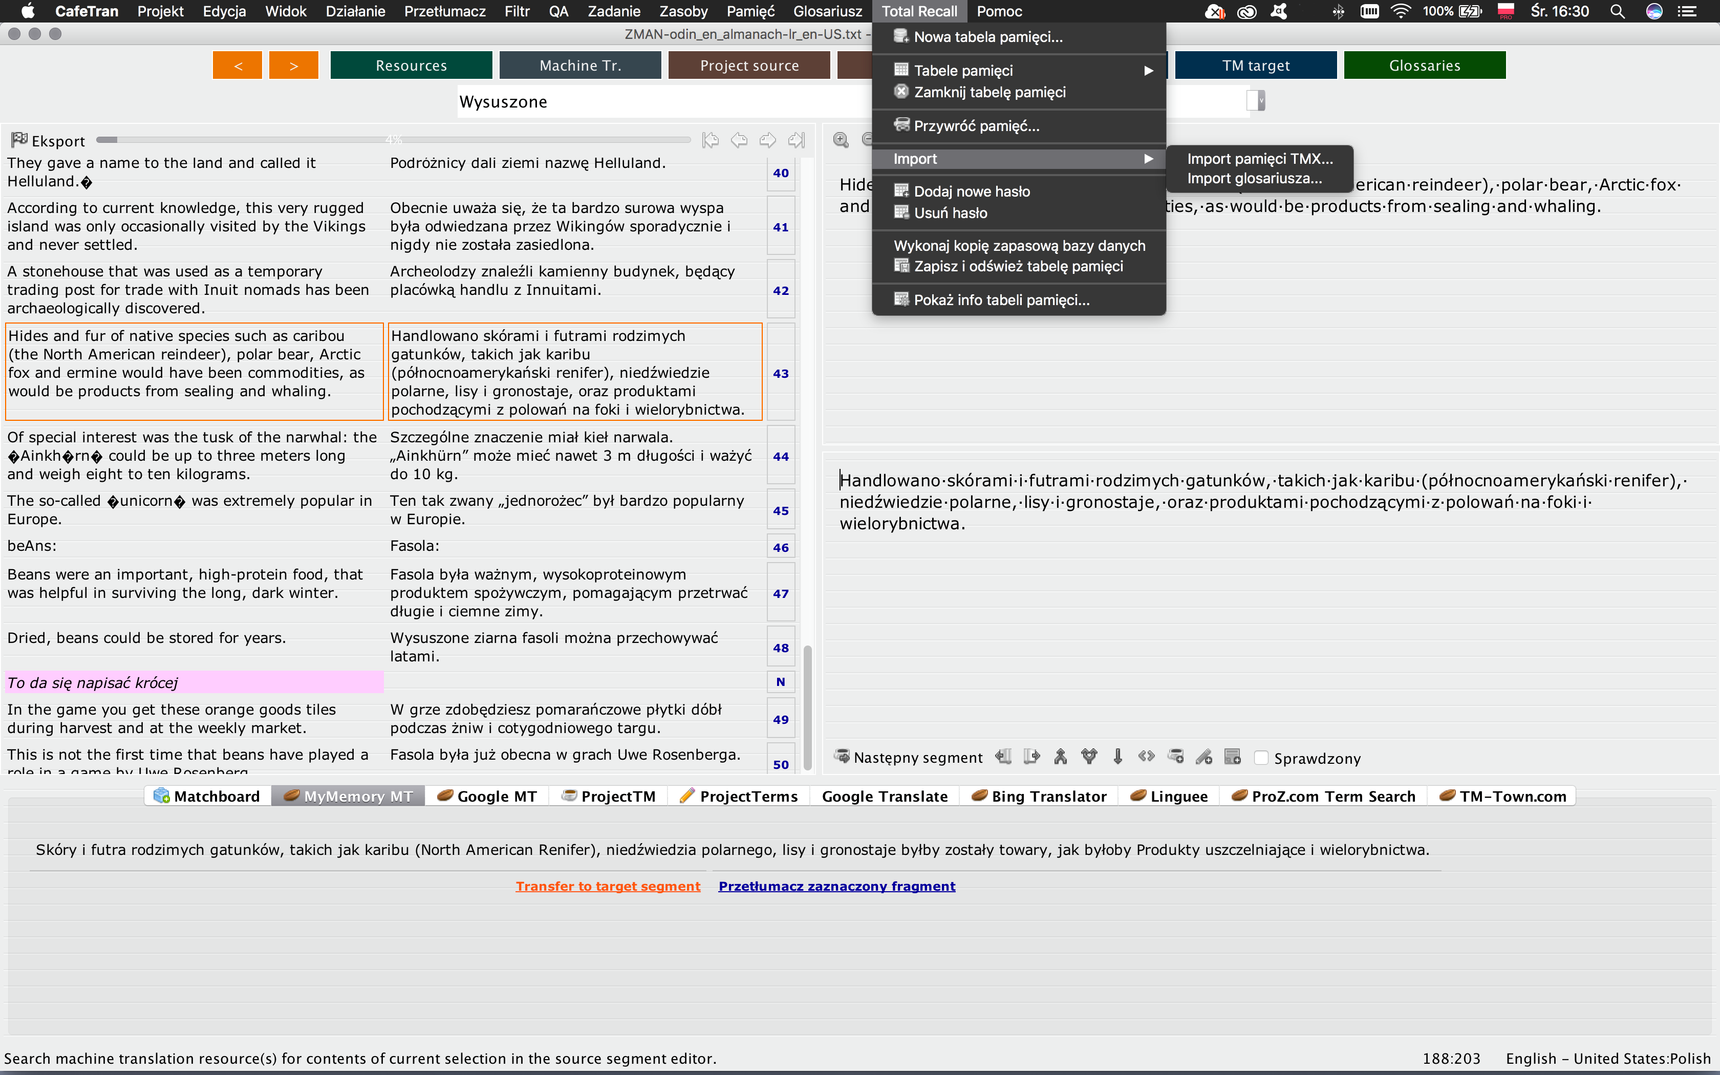Switch to the MyMemory MT tab
Image resolution: width=1720 pixels, height=1075 pixels.
pyautogui.click(x=348, y=796)
